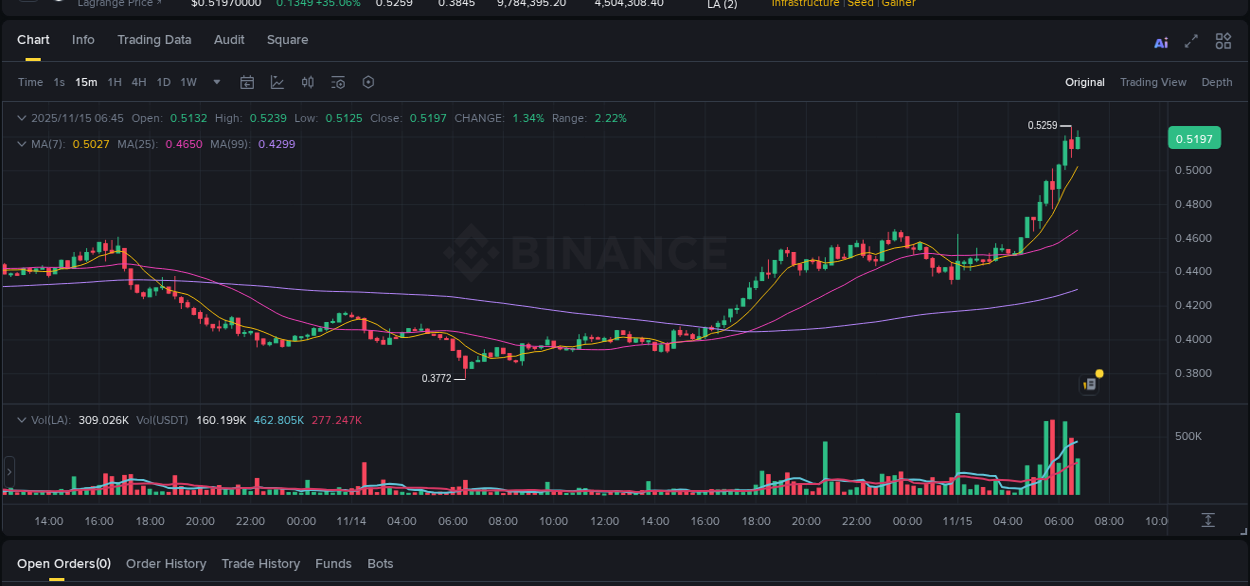
Task: Open the technical indicators icon
Action: click(308, 82)
